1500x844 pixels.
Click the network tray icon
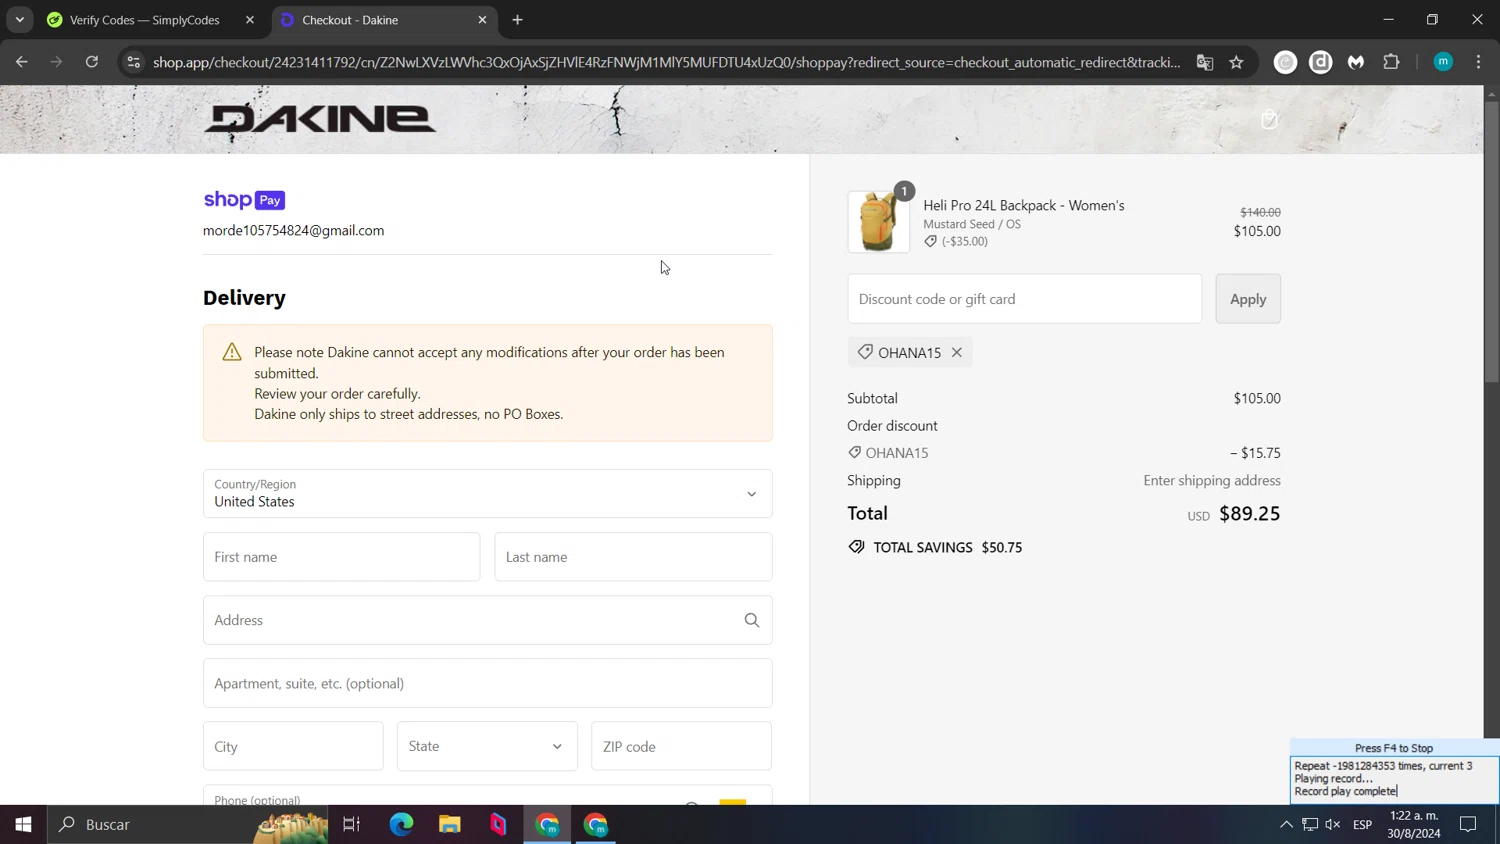tap(1310, 825)
